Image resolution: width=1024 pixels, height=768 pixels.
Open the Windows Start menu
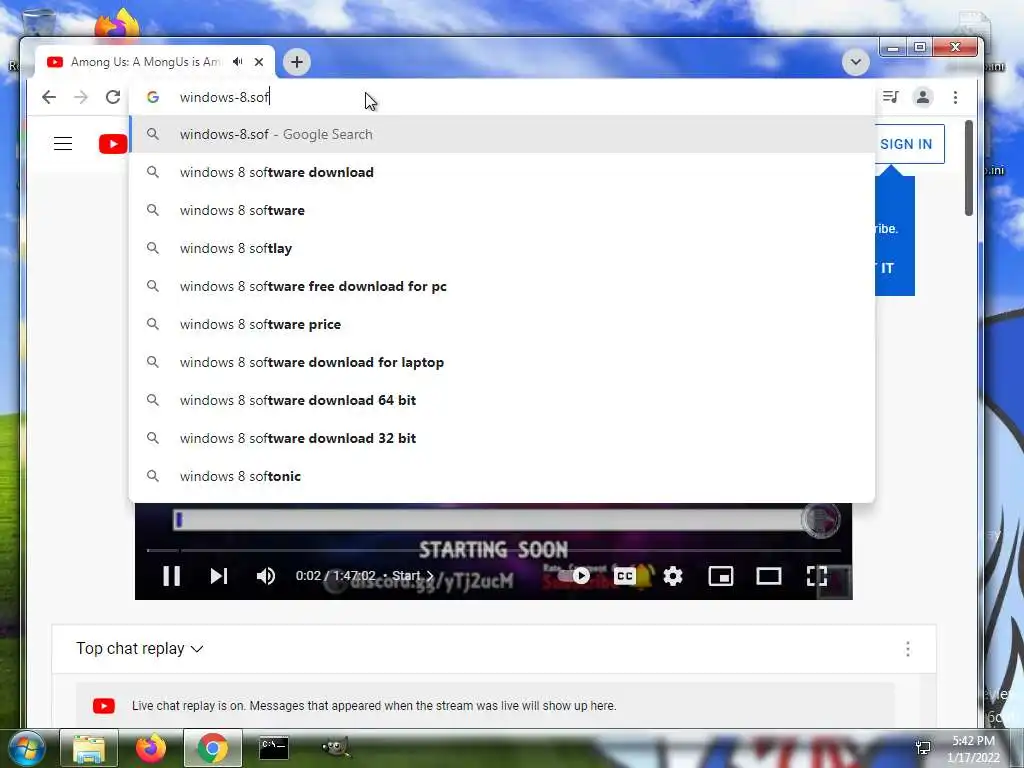coord(26,748)
